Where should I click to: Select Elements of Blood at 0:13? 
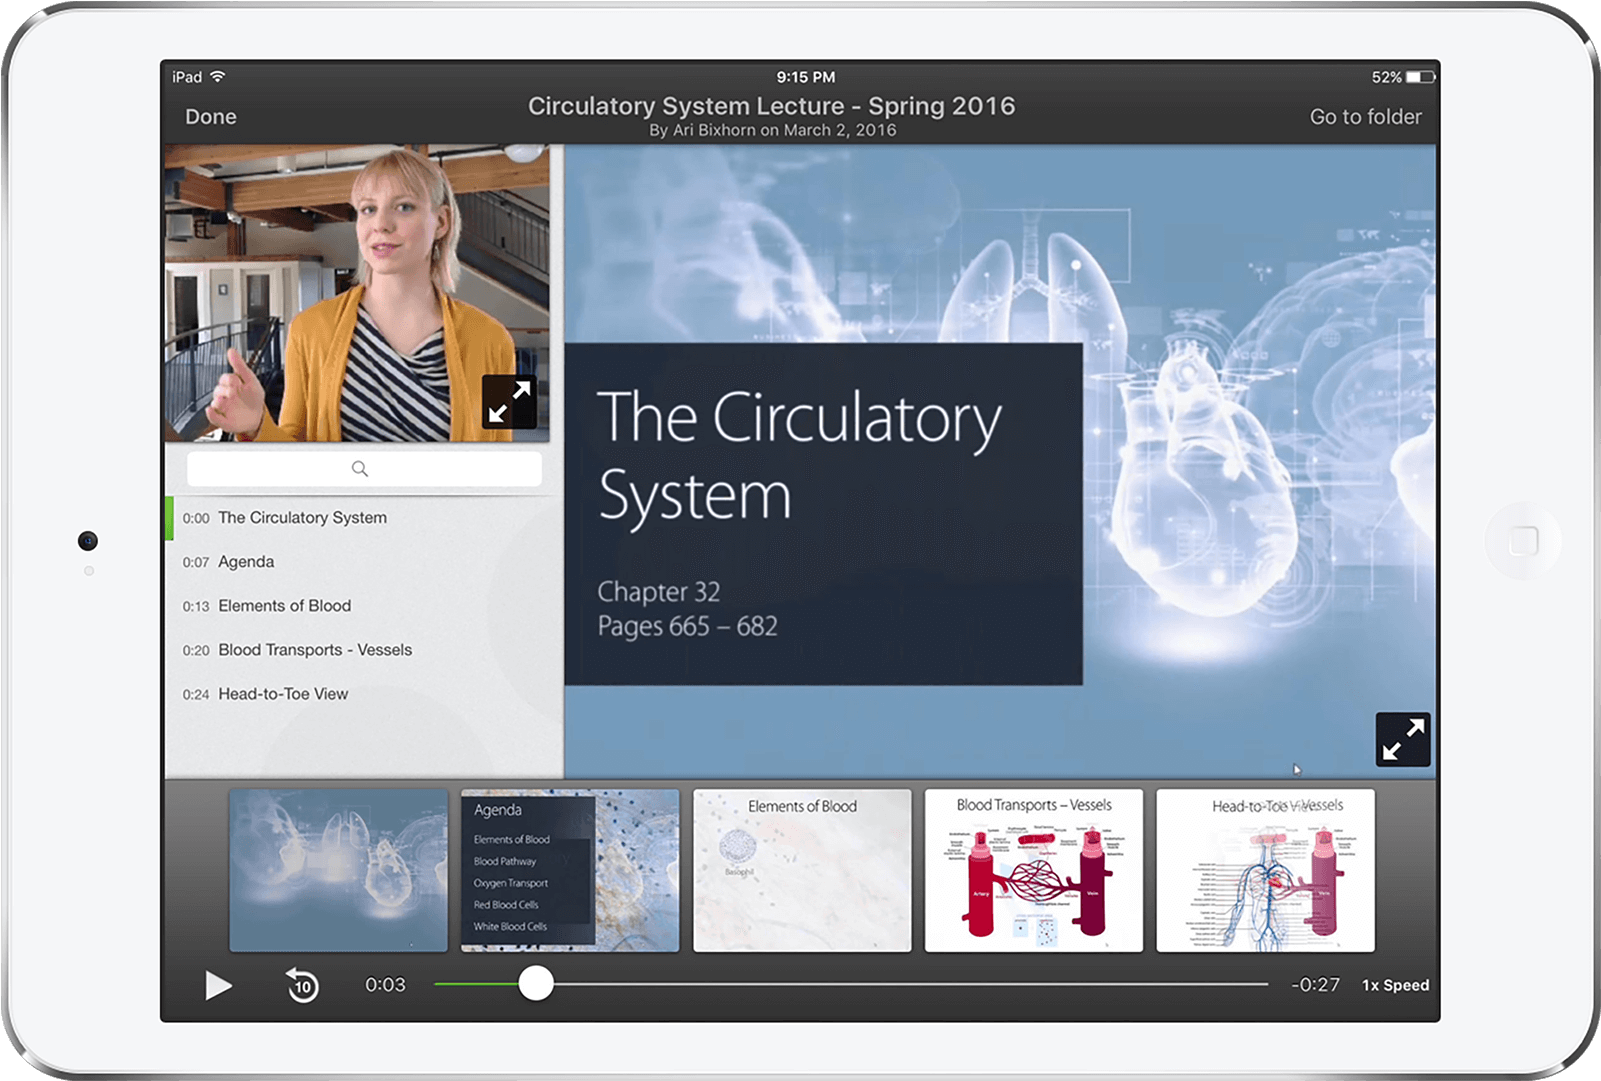(284, 606)
